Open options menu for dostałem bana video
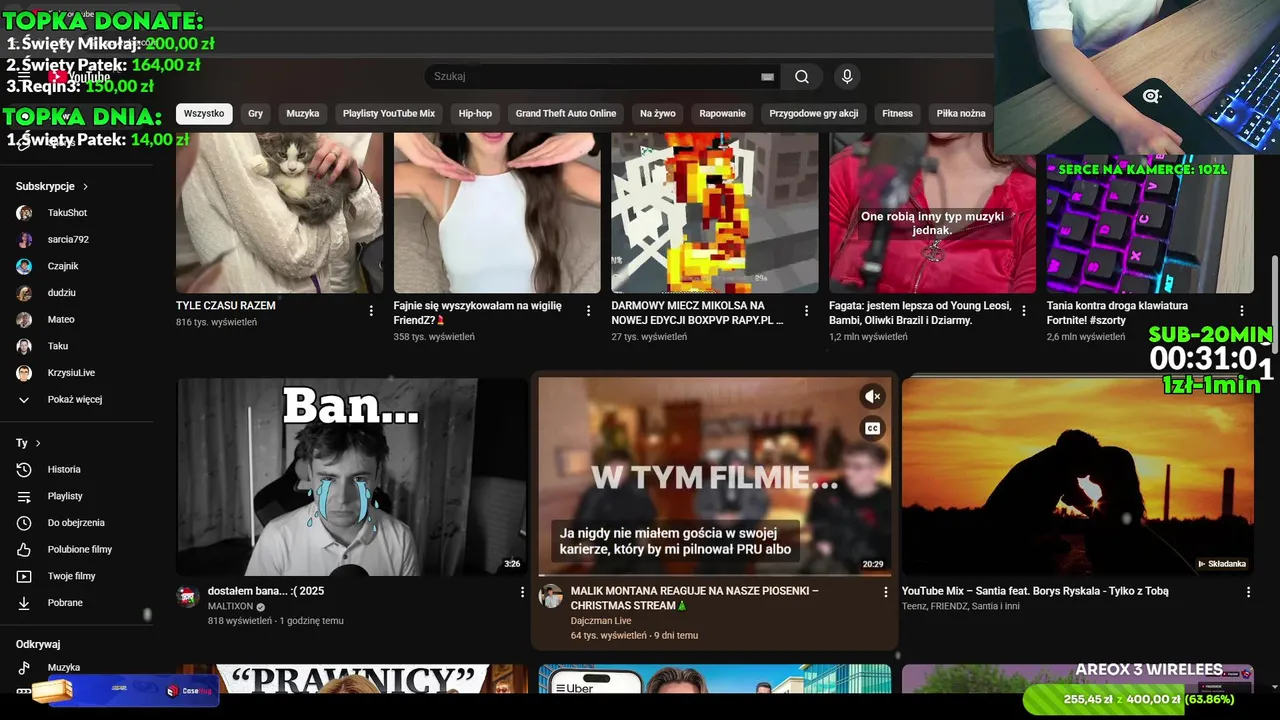This screenshot has width=1280, height=720. pos(522,592)
